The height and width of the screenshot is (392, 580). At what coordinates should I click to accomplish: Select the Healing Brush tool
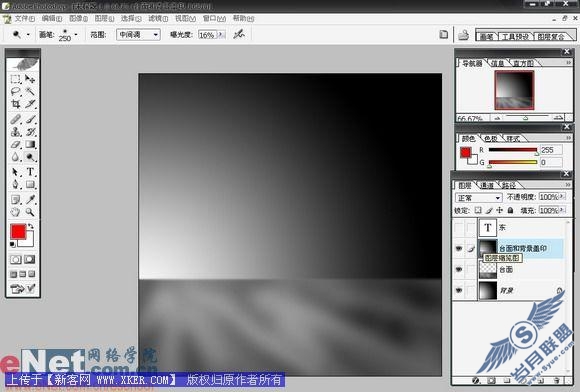pos(16,119)
